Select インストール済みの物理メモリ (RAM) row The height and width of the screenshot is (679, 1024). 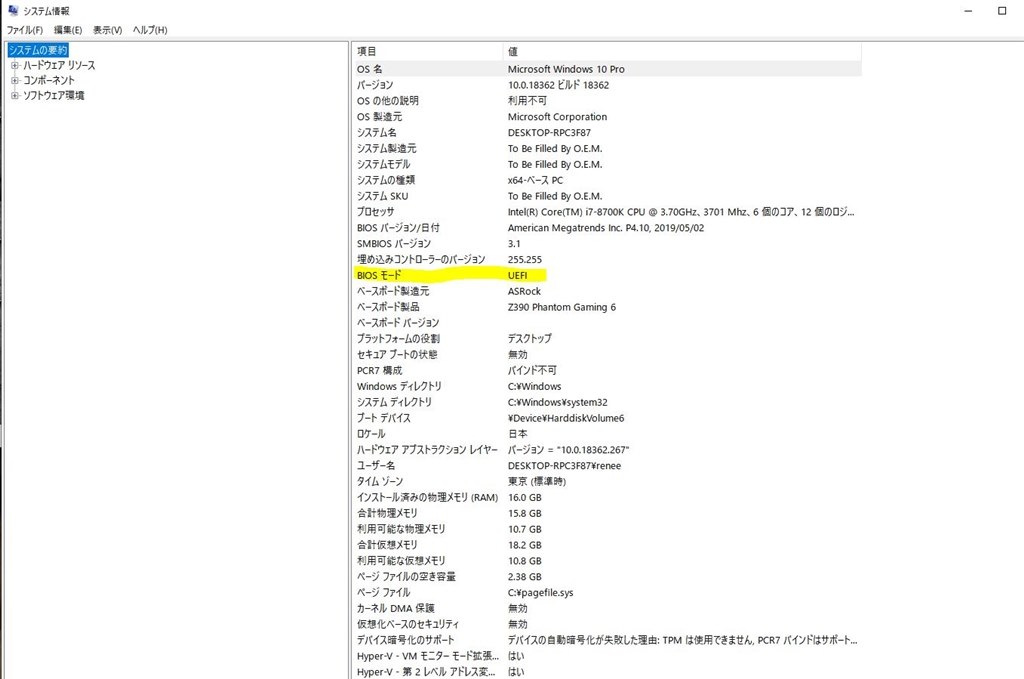coord(607,497)
